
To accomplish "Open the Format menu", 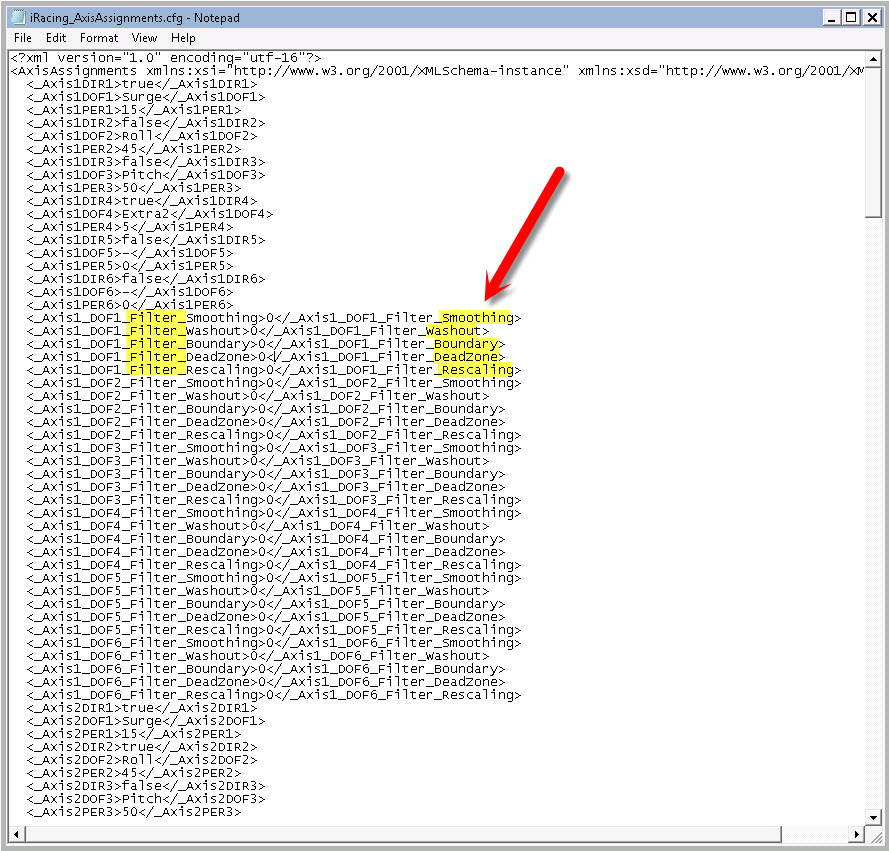I will (x=99, y=38).
